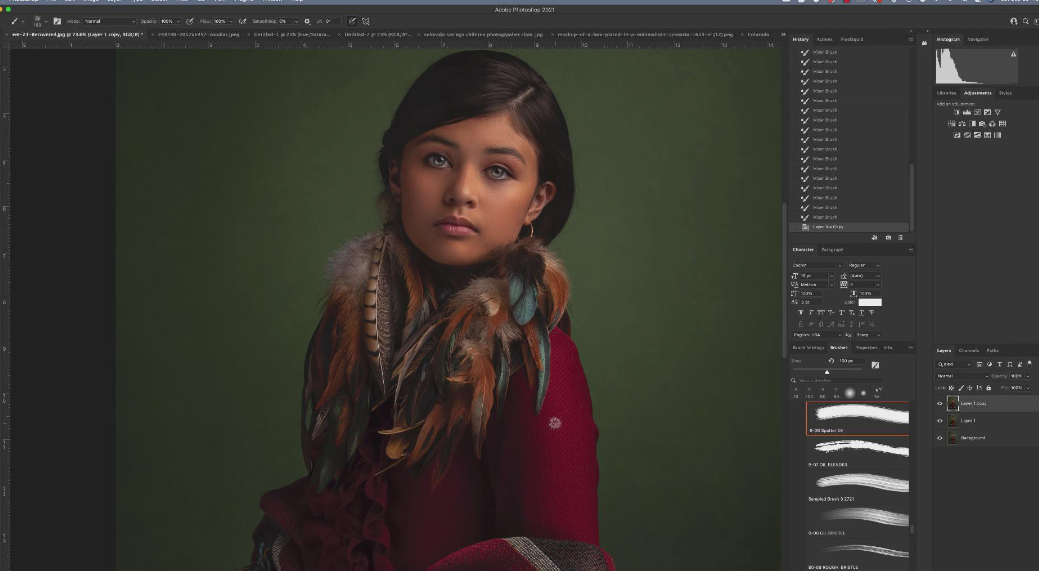This screenshot has width=1039, height=571.
Task: Switch to the Actions tab
Action: click(x=825, y=39)
